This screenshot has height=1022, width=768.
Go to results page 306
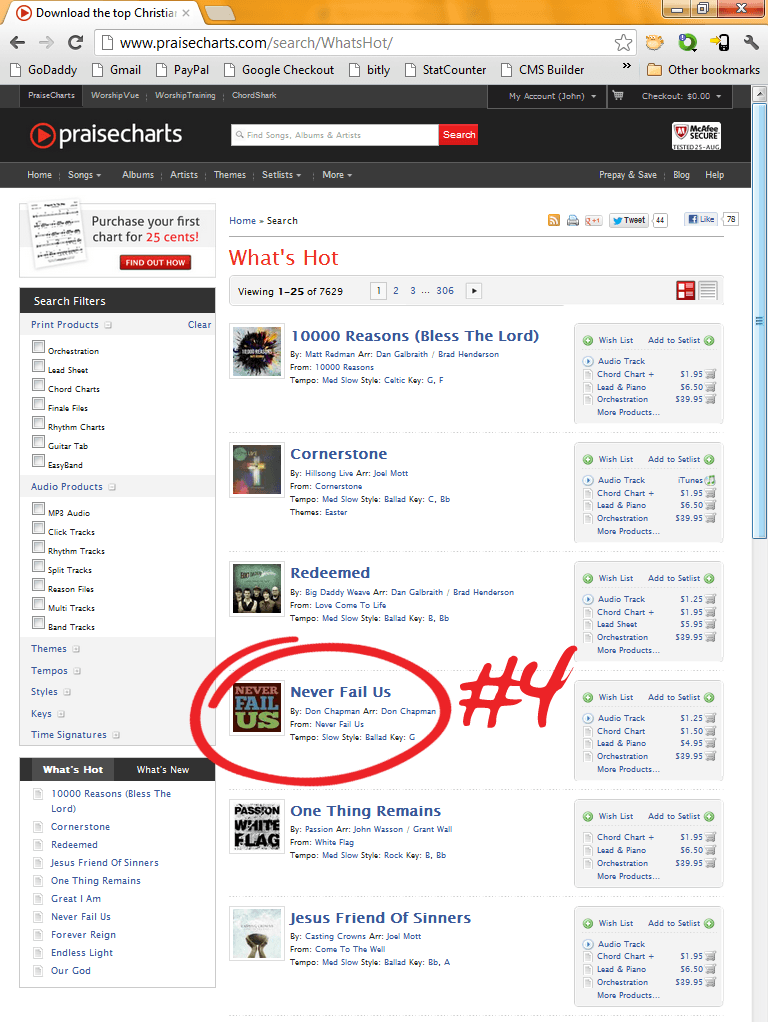point(445,291)
